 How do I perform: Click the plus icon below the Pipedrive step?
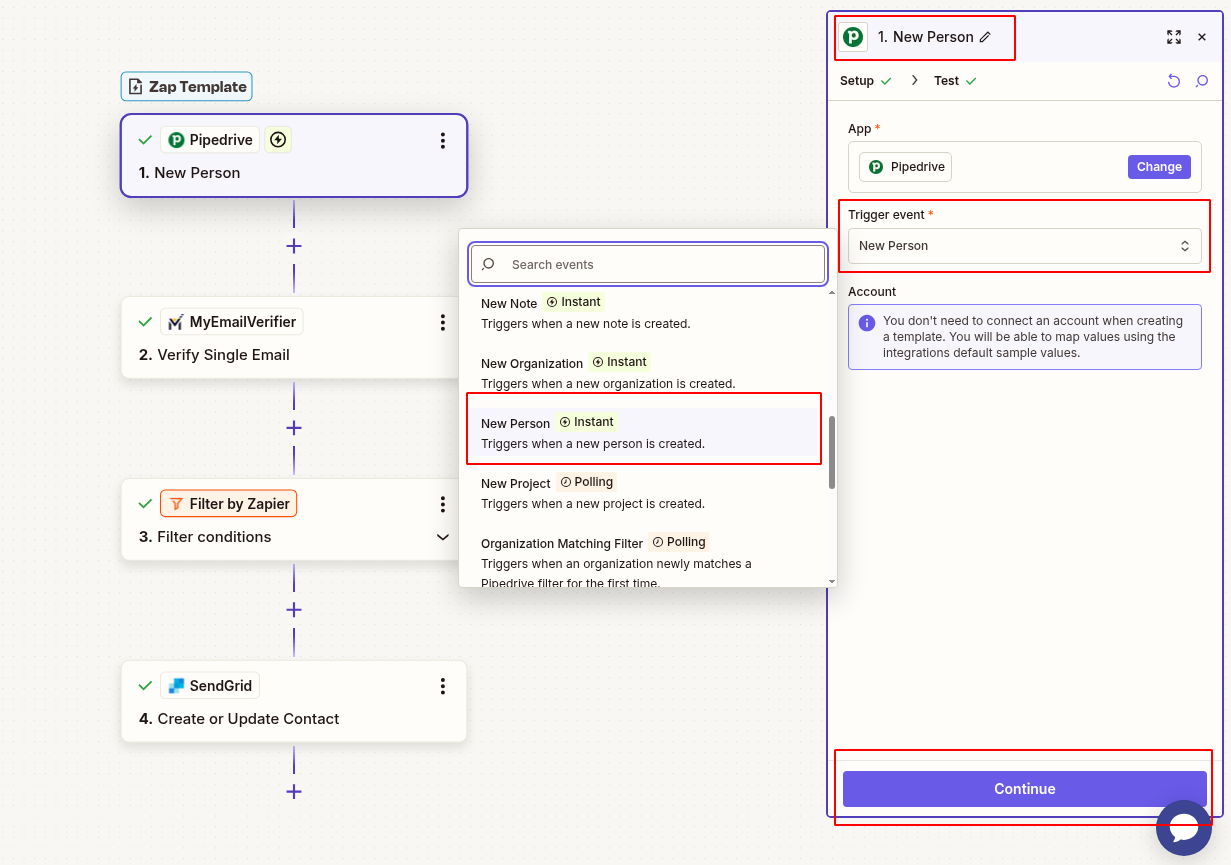[293, 245]
